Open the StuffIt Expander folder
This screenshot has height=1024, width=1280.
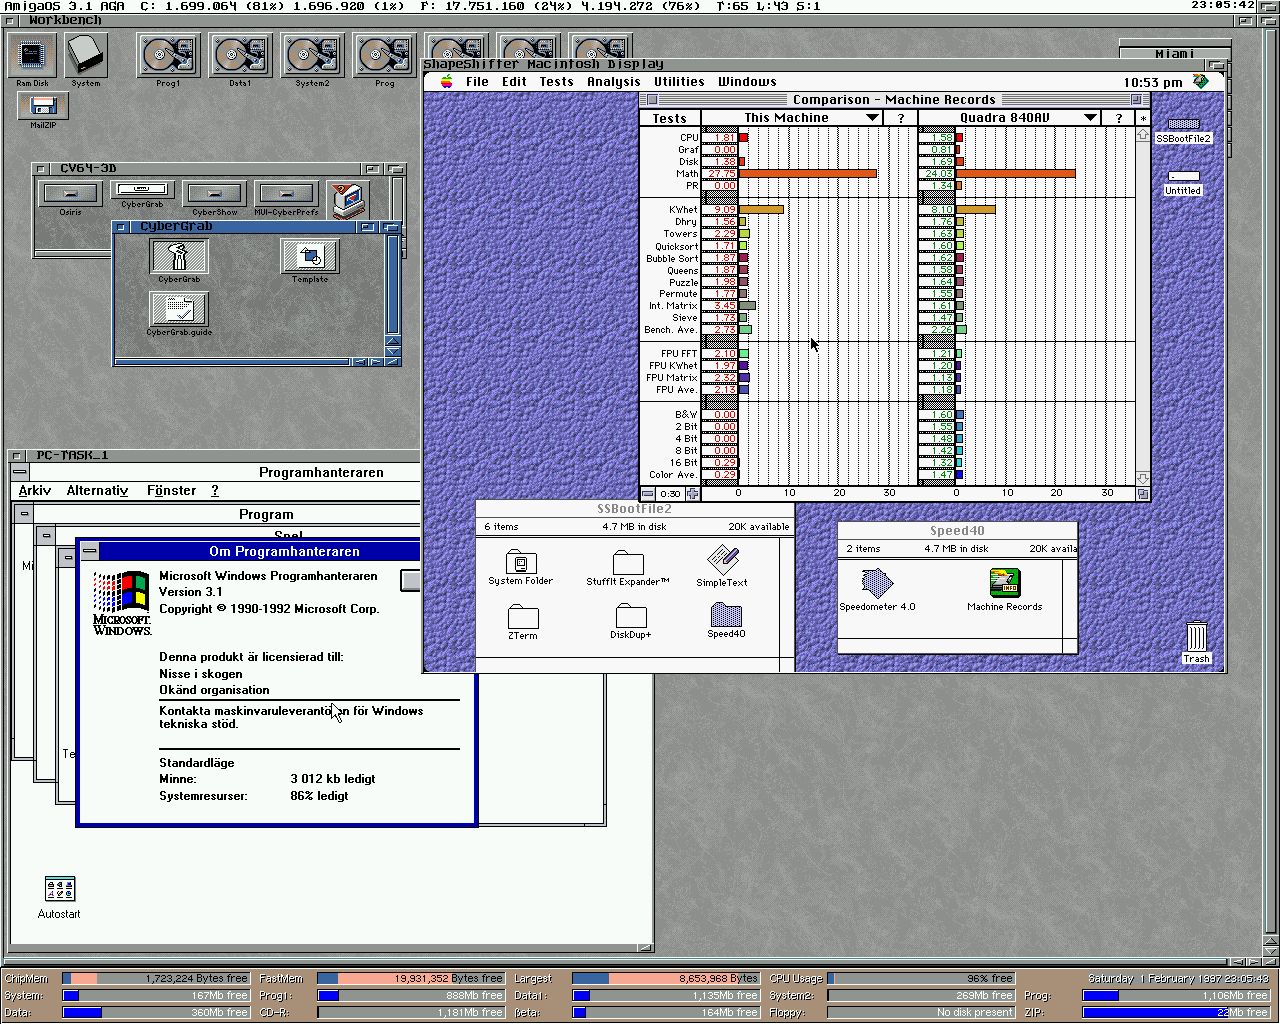627,562
